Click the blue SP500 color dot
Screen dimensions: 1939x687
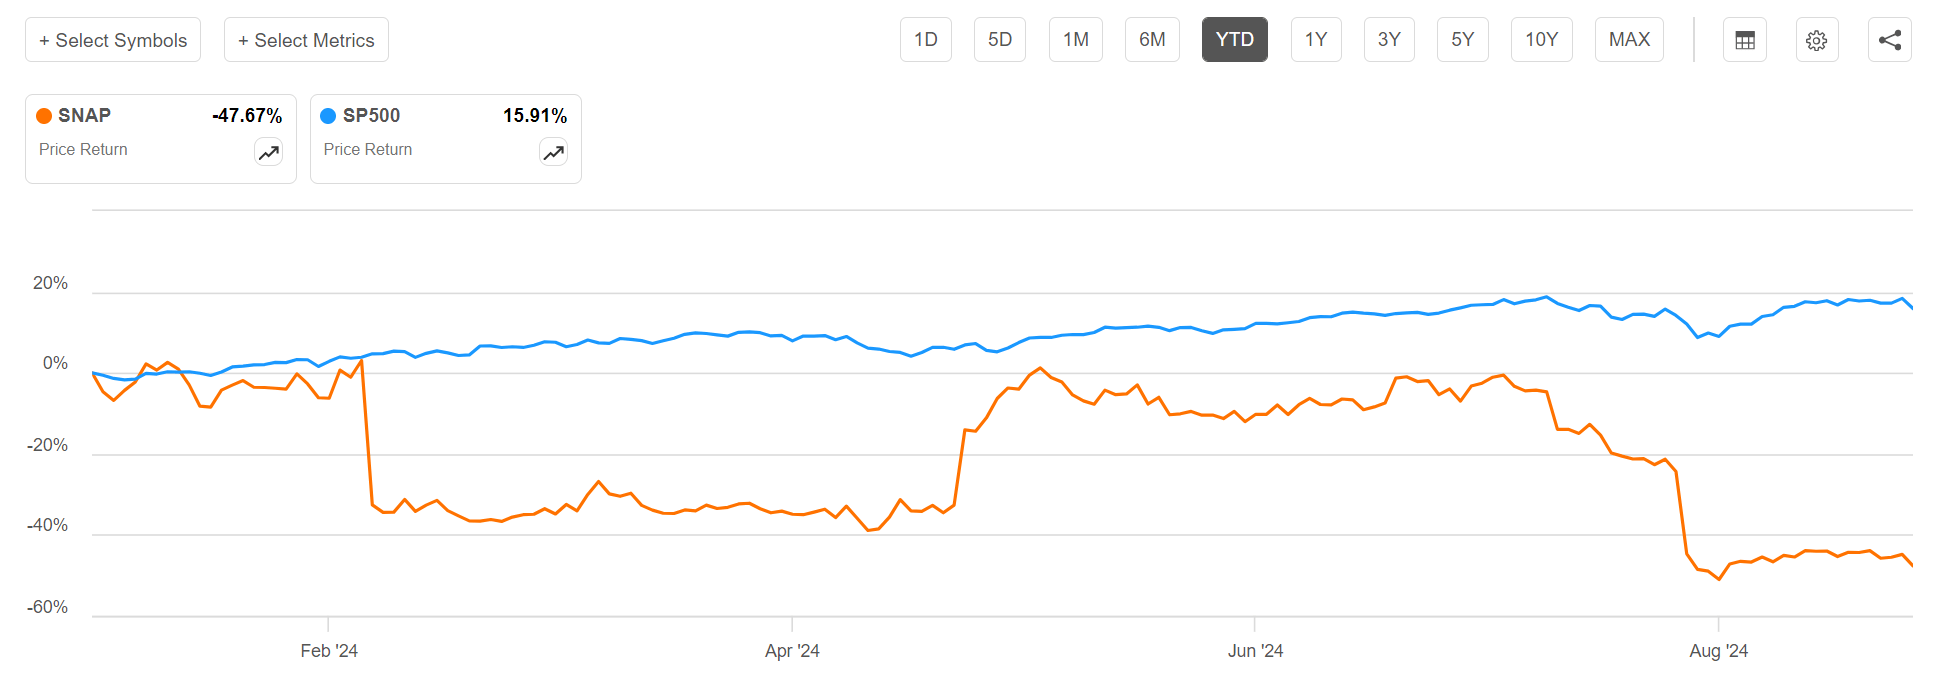tap(328, 116)
